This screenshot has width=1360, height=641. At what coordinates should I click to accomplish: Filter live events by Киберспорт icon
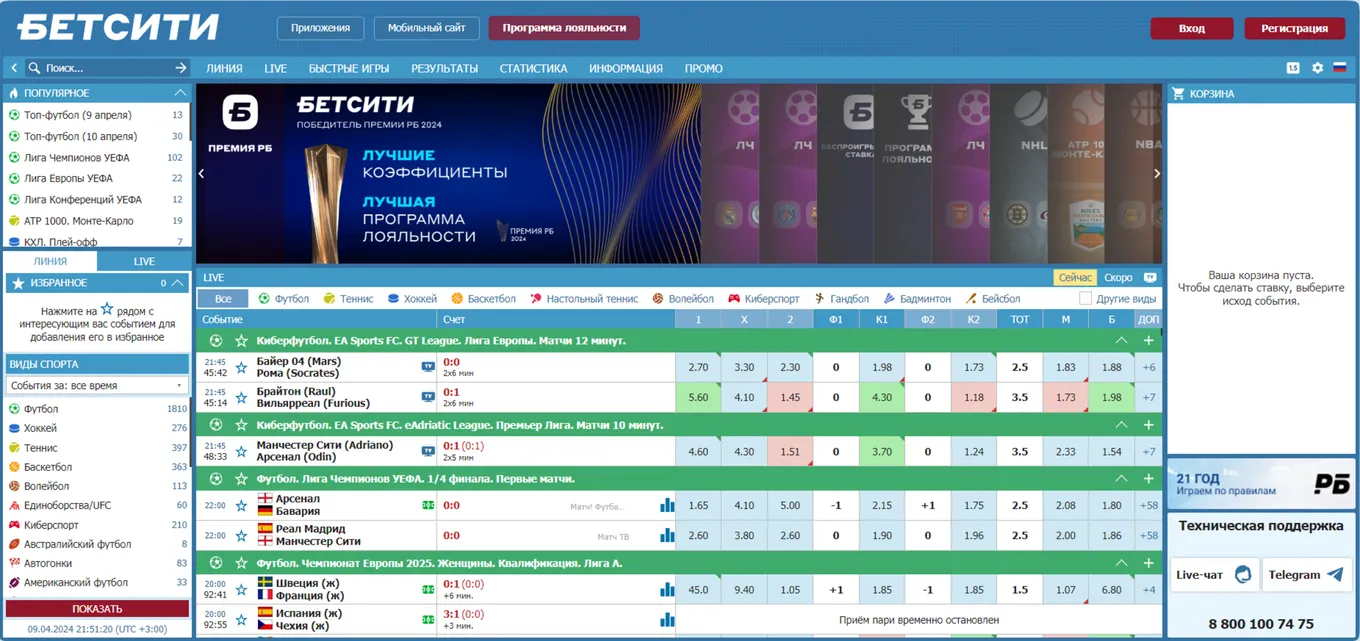[734, 298]
